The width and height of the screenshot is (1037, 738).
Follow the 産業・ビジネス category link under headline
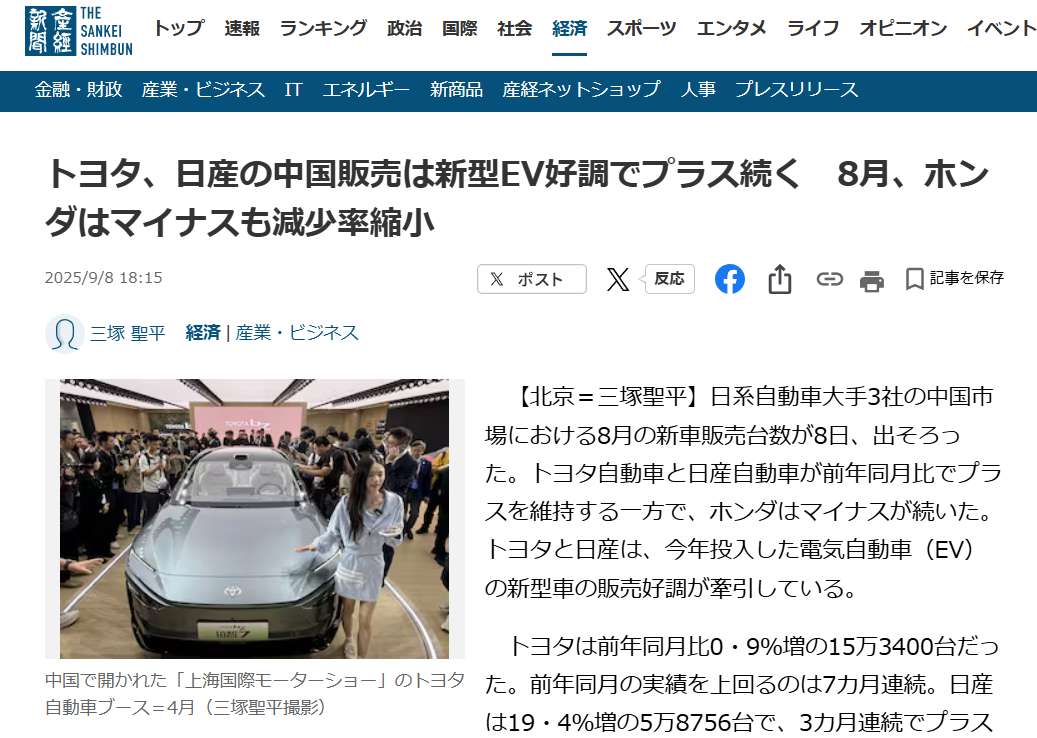click(296, 333)
